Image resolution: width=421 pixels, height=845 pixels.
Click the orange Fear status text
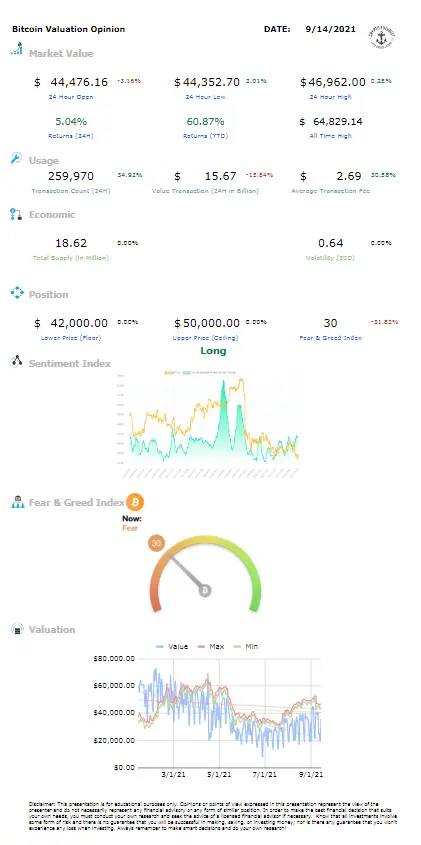tap(130, 528)
